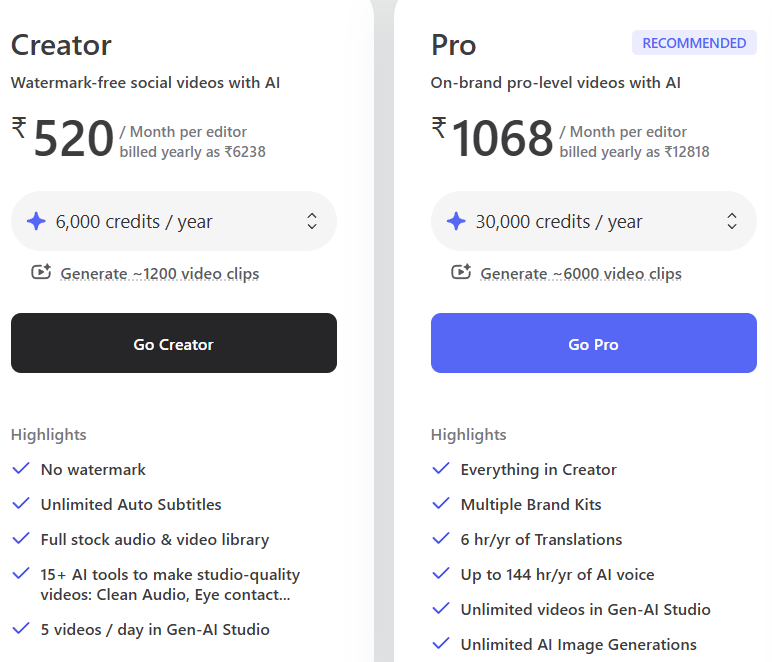This screenshot has height=662, width=772.
Task: Click the sparkle icon beside 30,000 credits
Action: pyautogui.click(x=457, y=221)
